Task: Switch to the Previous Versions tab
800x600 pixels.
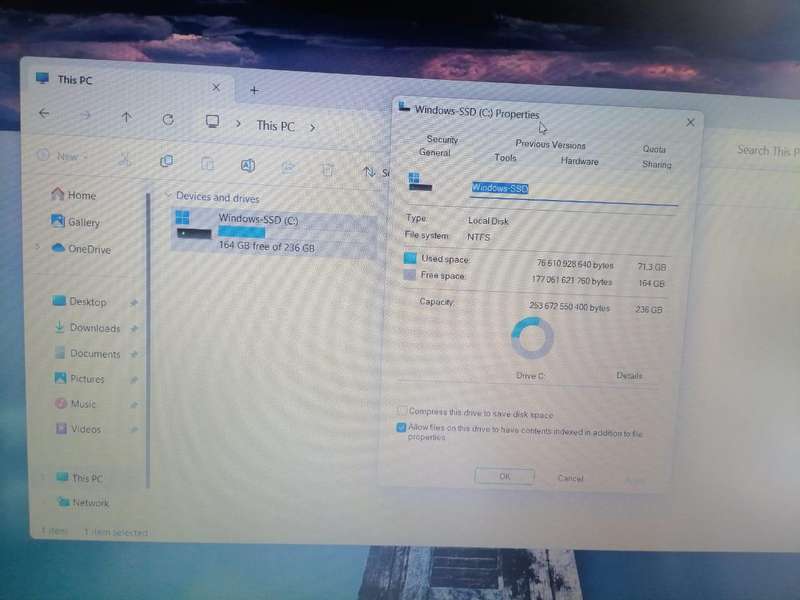Action: tap(550, 144)
